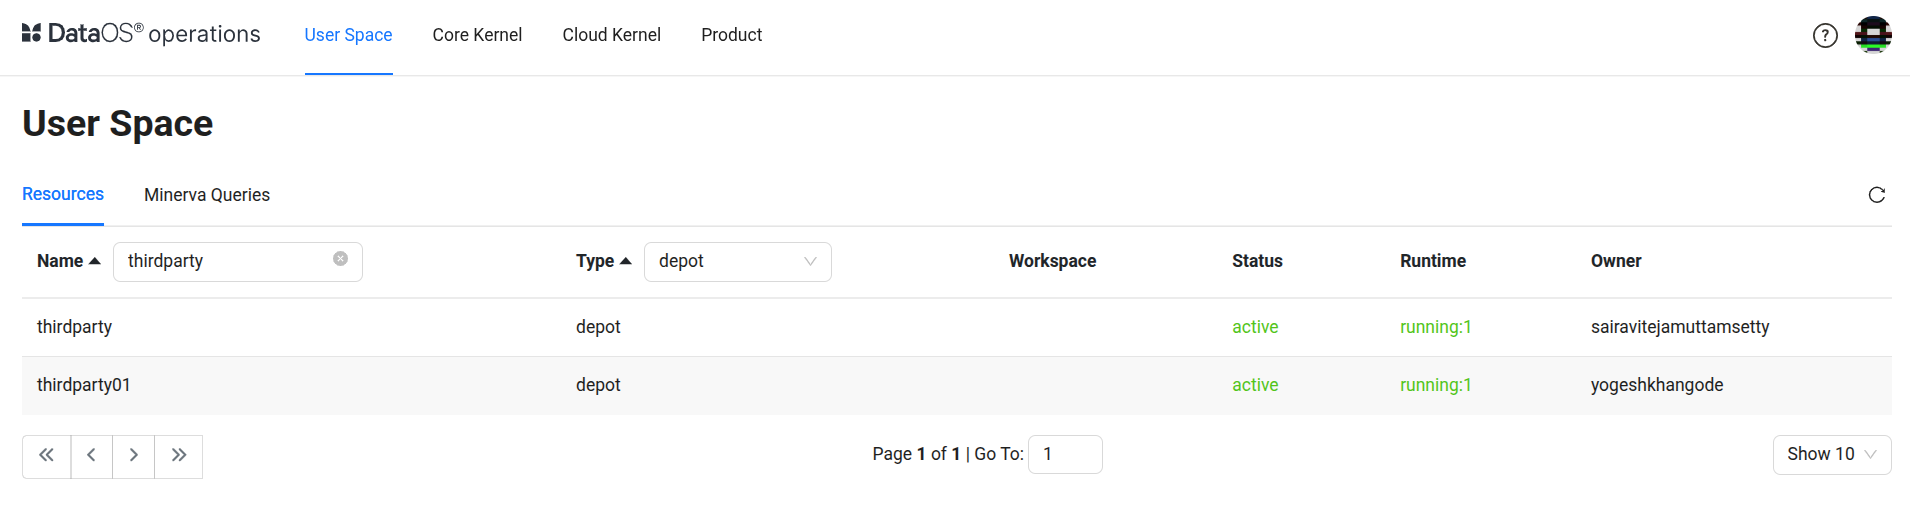This screenshot has width=1910, height=511.
Task: Click the DataOS operations logo
Action: pyautogui.click(x=141, y=34)
